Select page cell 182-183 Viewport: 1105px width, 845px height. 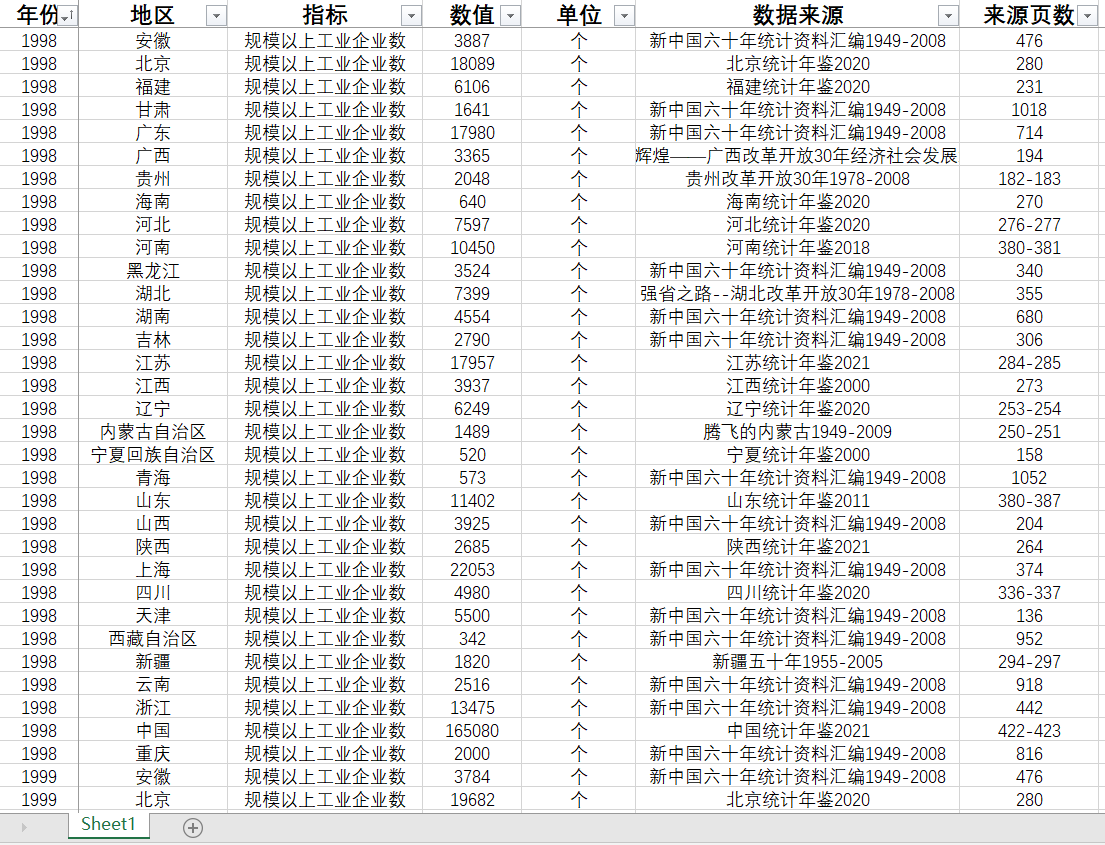(1029, 178)
